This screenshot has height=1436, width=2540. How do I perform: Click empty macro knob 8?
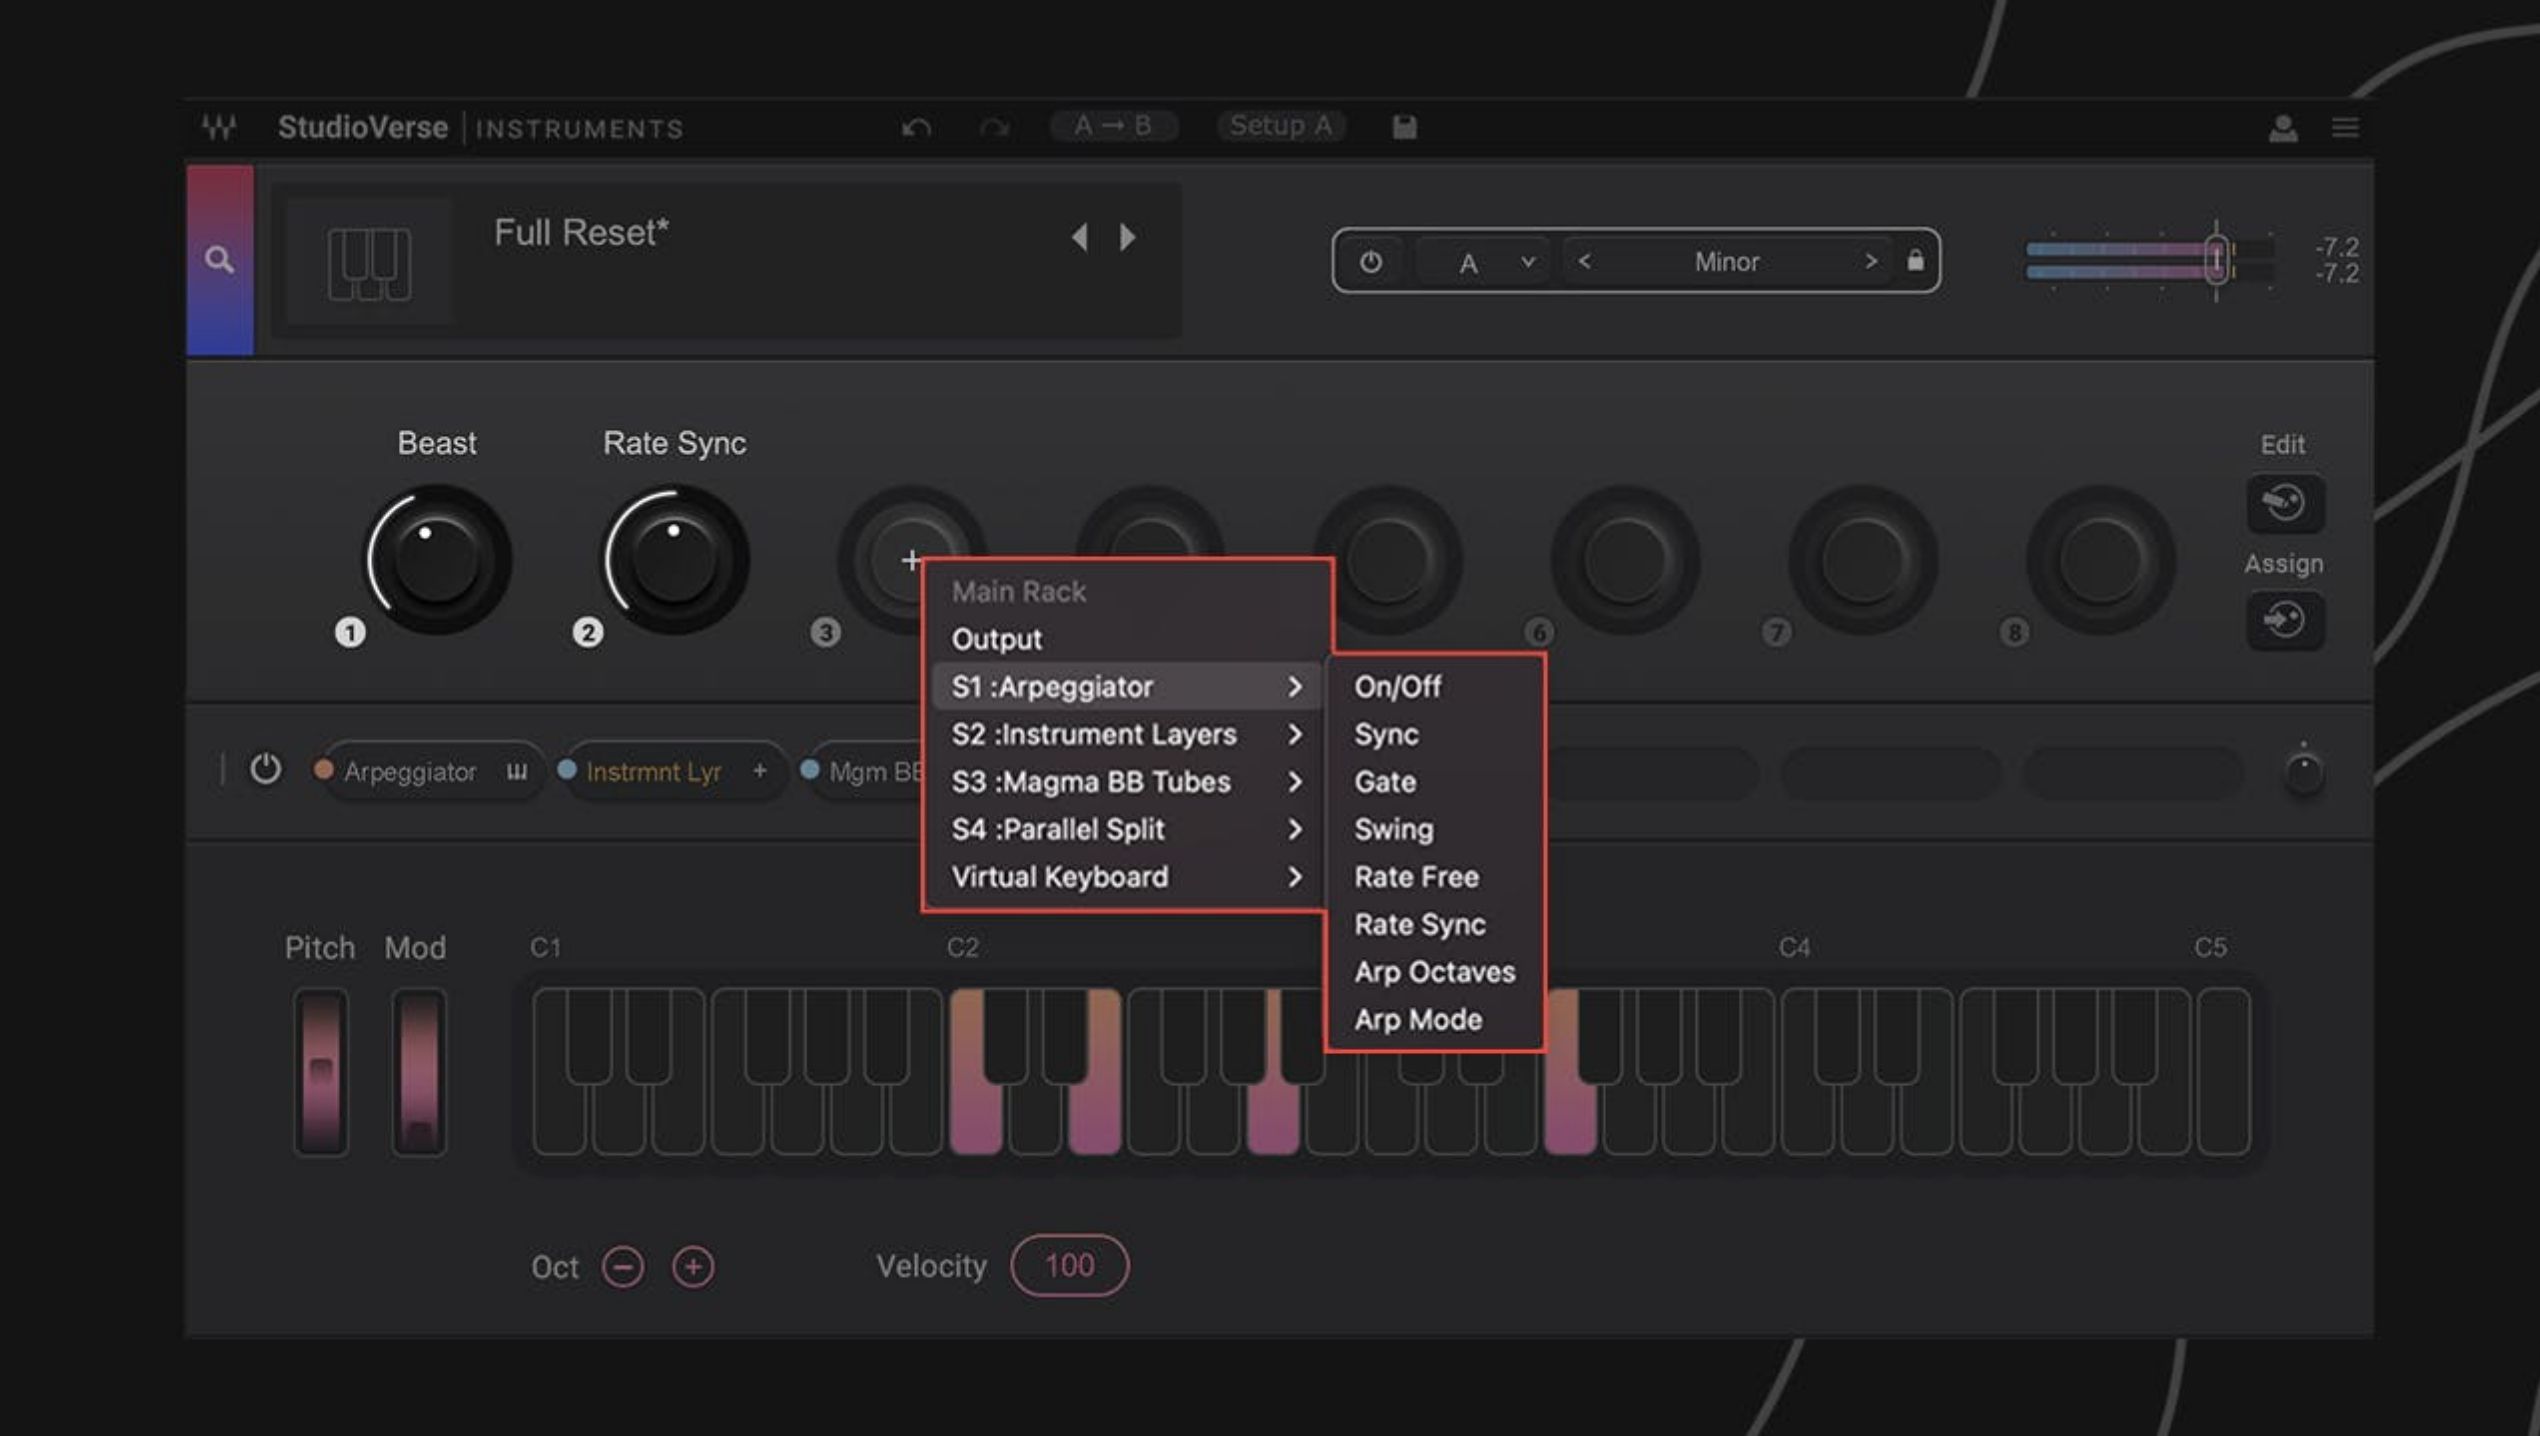pyautogui.click(x=2101, y=560)
